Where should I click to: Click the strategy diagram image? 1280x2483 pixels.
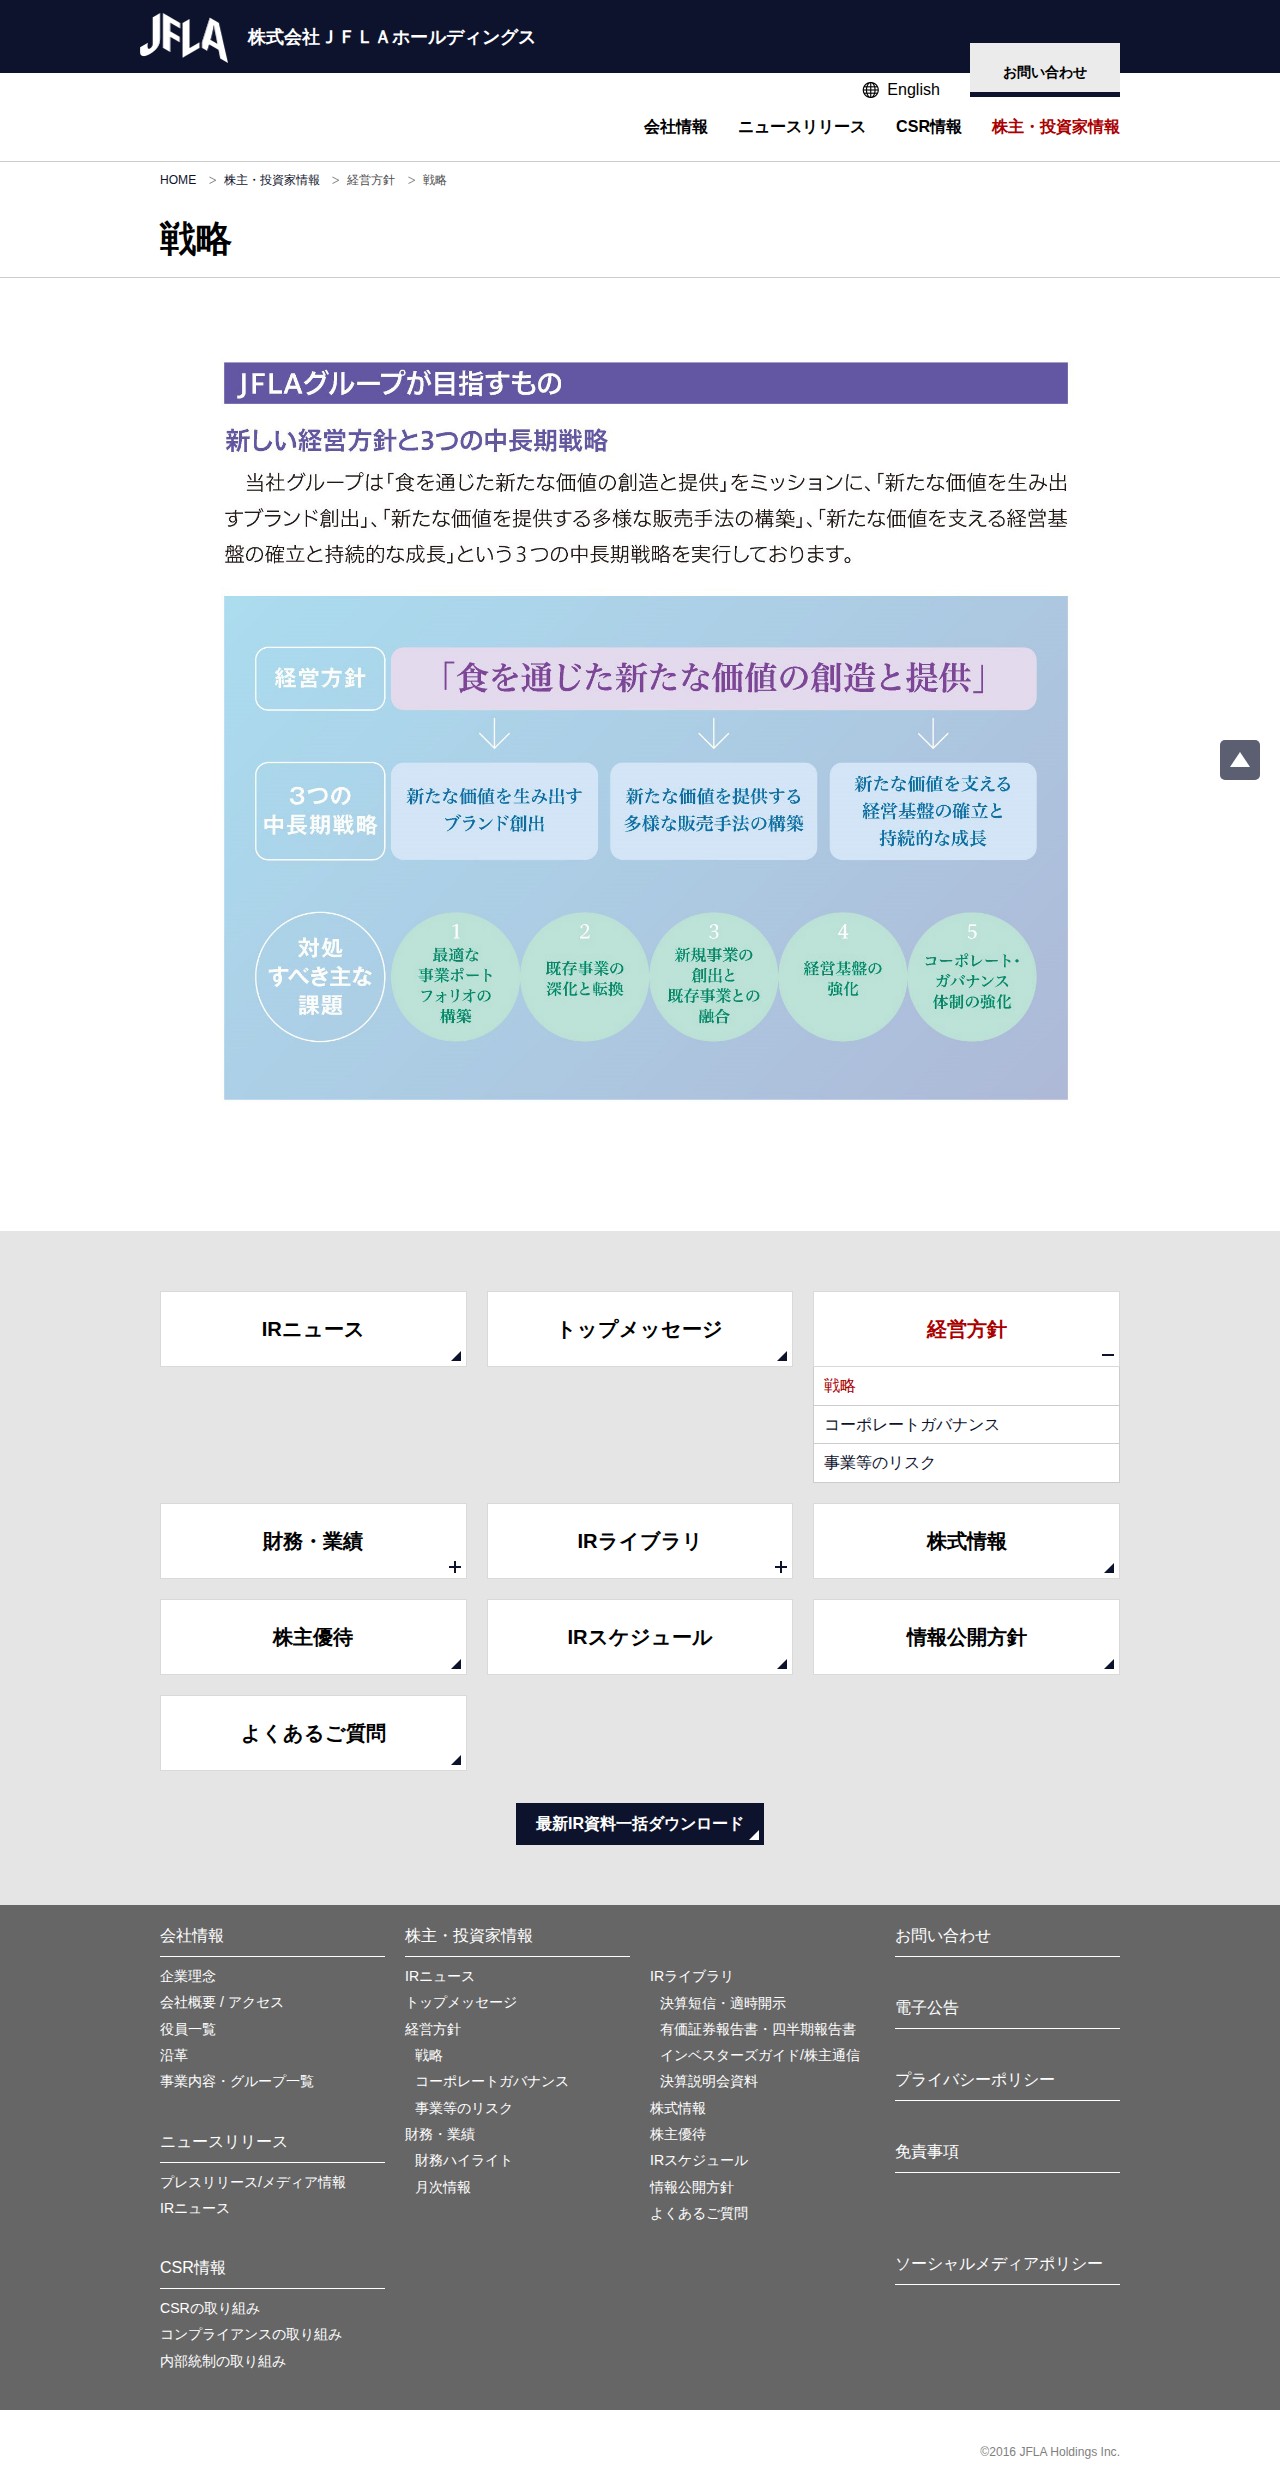(x=646, y=848)
